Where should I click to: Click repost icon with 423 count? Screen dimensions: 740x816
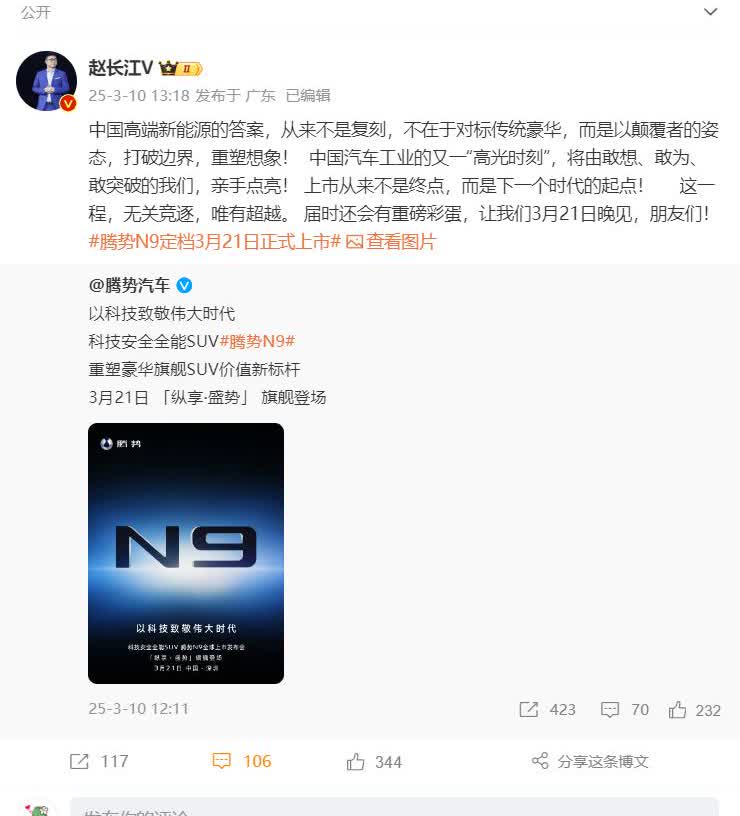[547, 709]
